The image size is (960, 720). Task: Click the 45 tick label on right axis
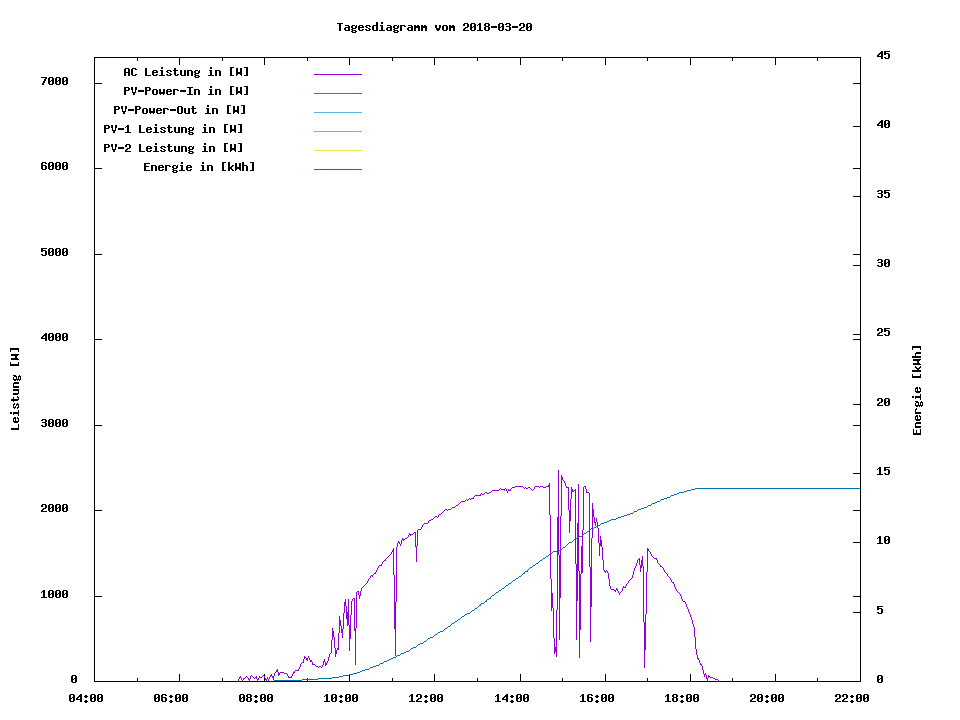pyautogui.click(x=883, y=56)
